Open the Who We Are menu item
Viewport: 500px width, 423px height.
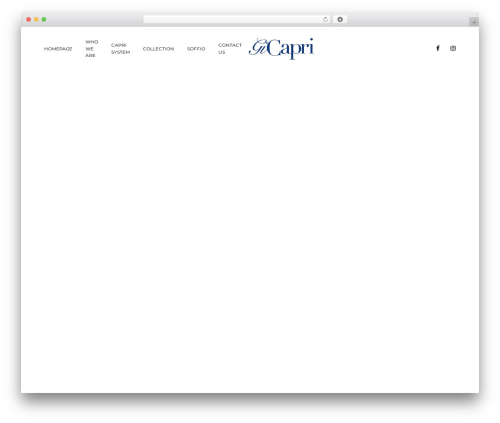tap(91, 49)
